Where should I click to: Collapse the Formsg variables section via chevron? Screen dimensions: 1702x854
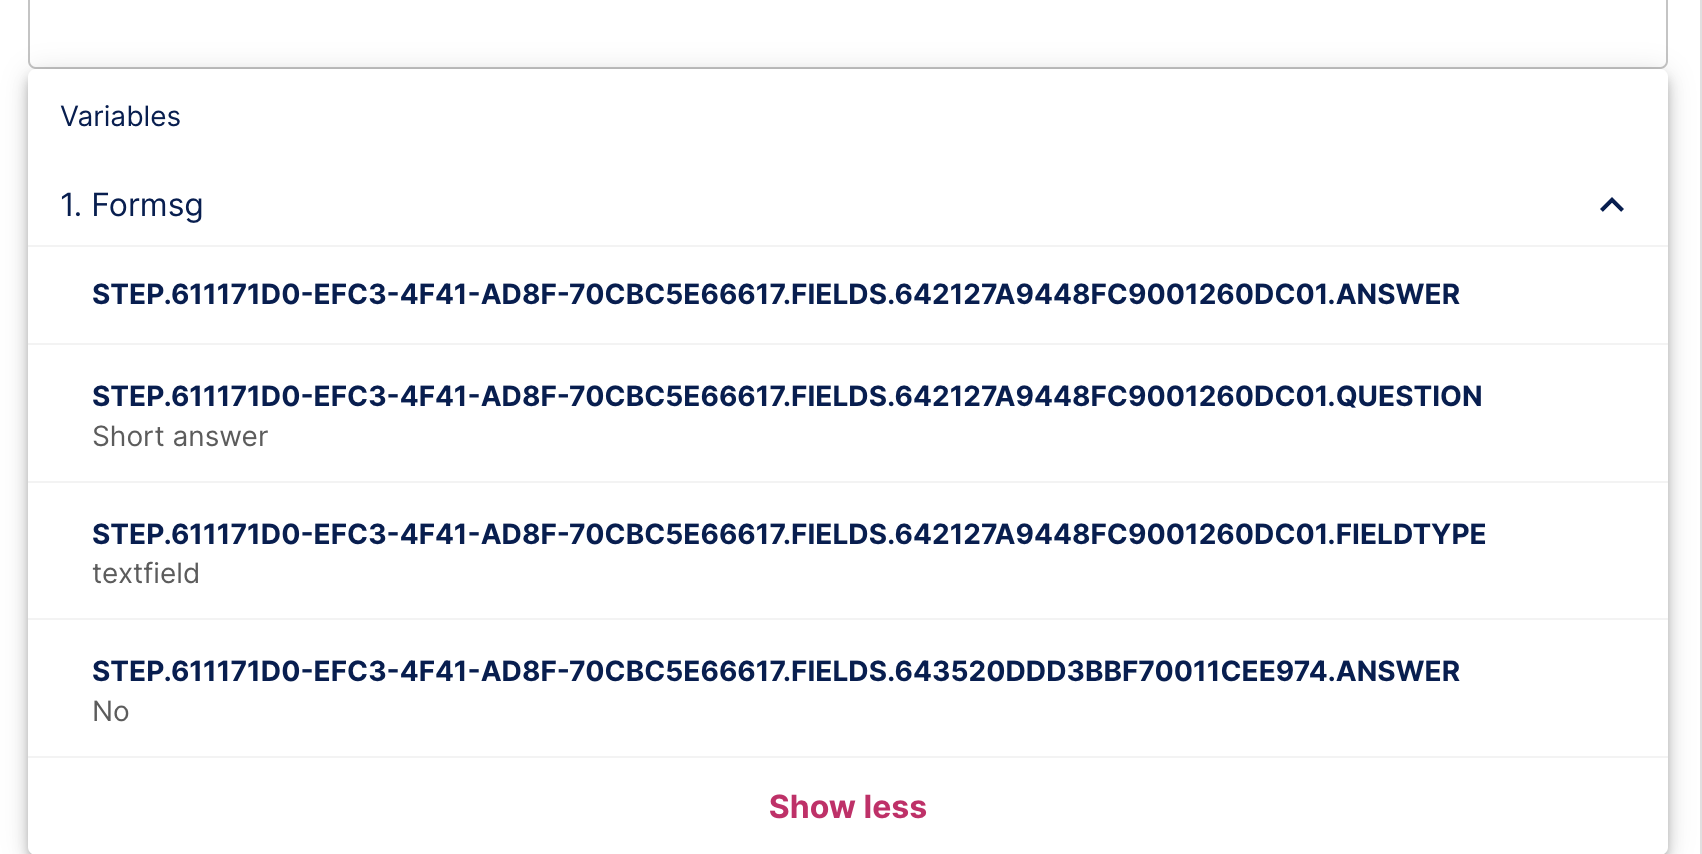click(1611, 206)
